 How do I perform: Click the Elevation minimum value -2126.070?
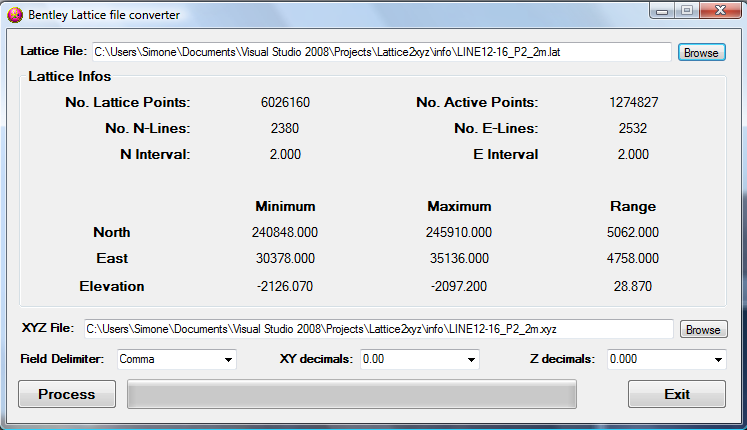click(x=285, y=286)
